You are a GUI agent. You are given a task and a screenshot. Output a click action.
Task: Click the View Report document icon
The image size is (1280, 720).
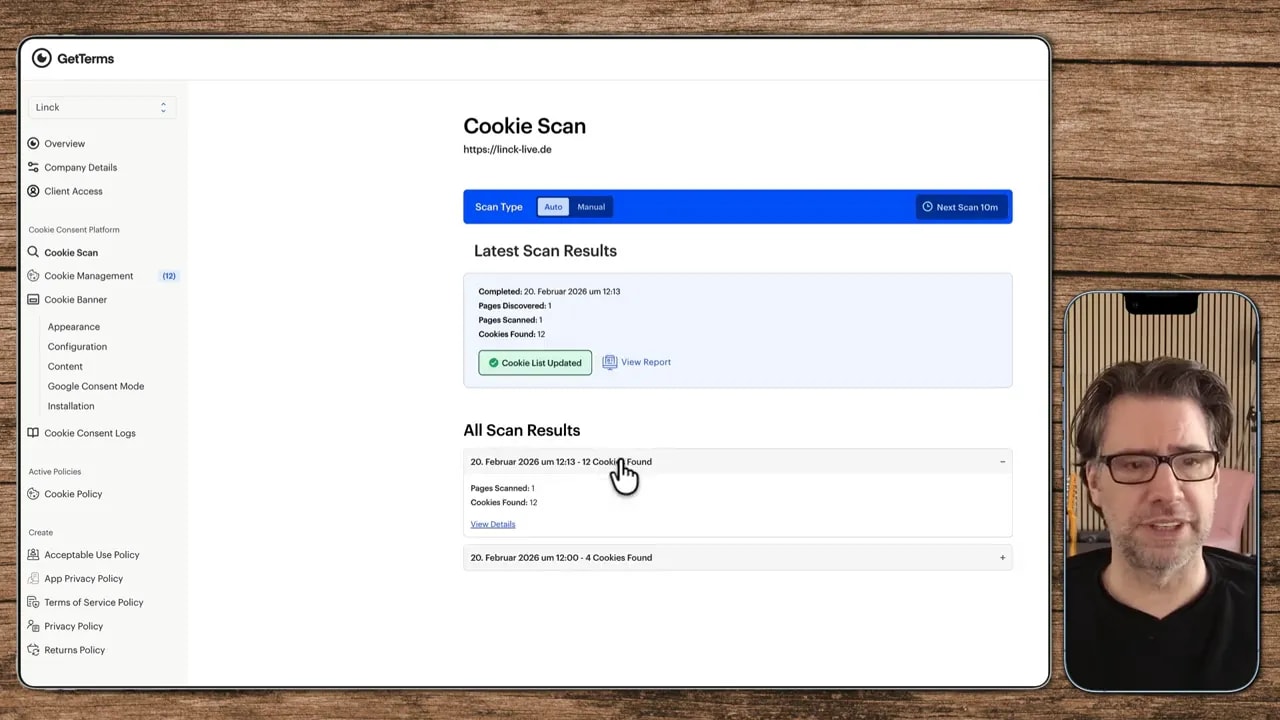pyautogui.click(x=610, y=362)
